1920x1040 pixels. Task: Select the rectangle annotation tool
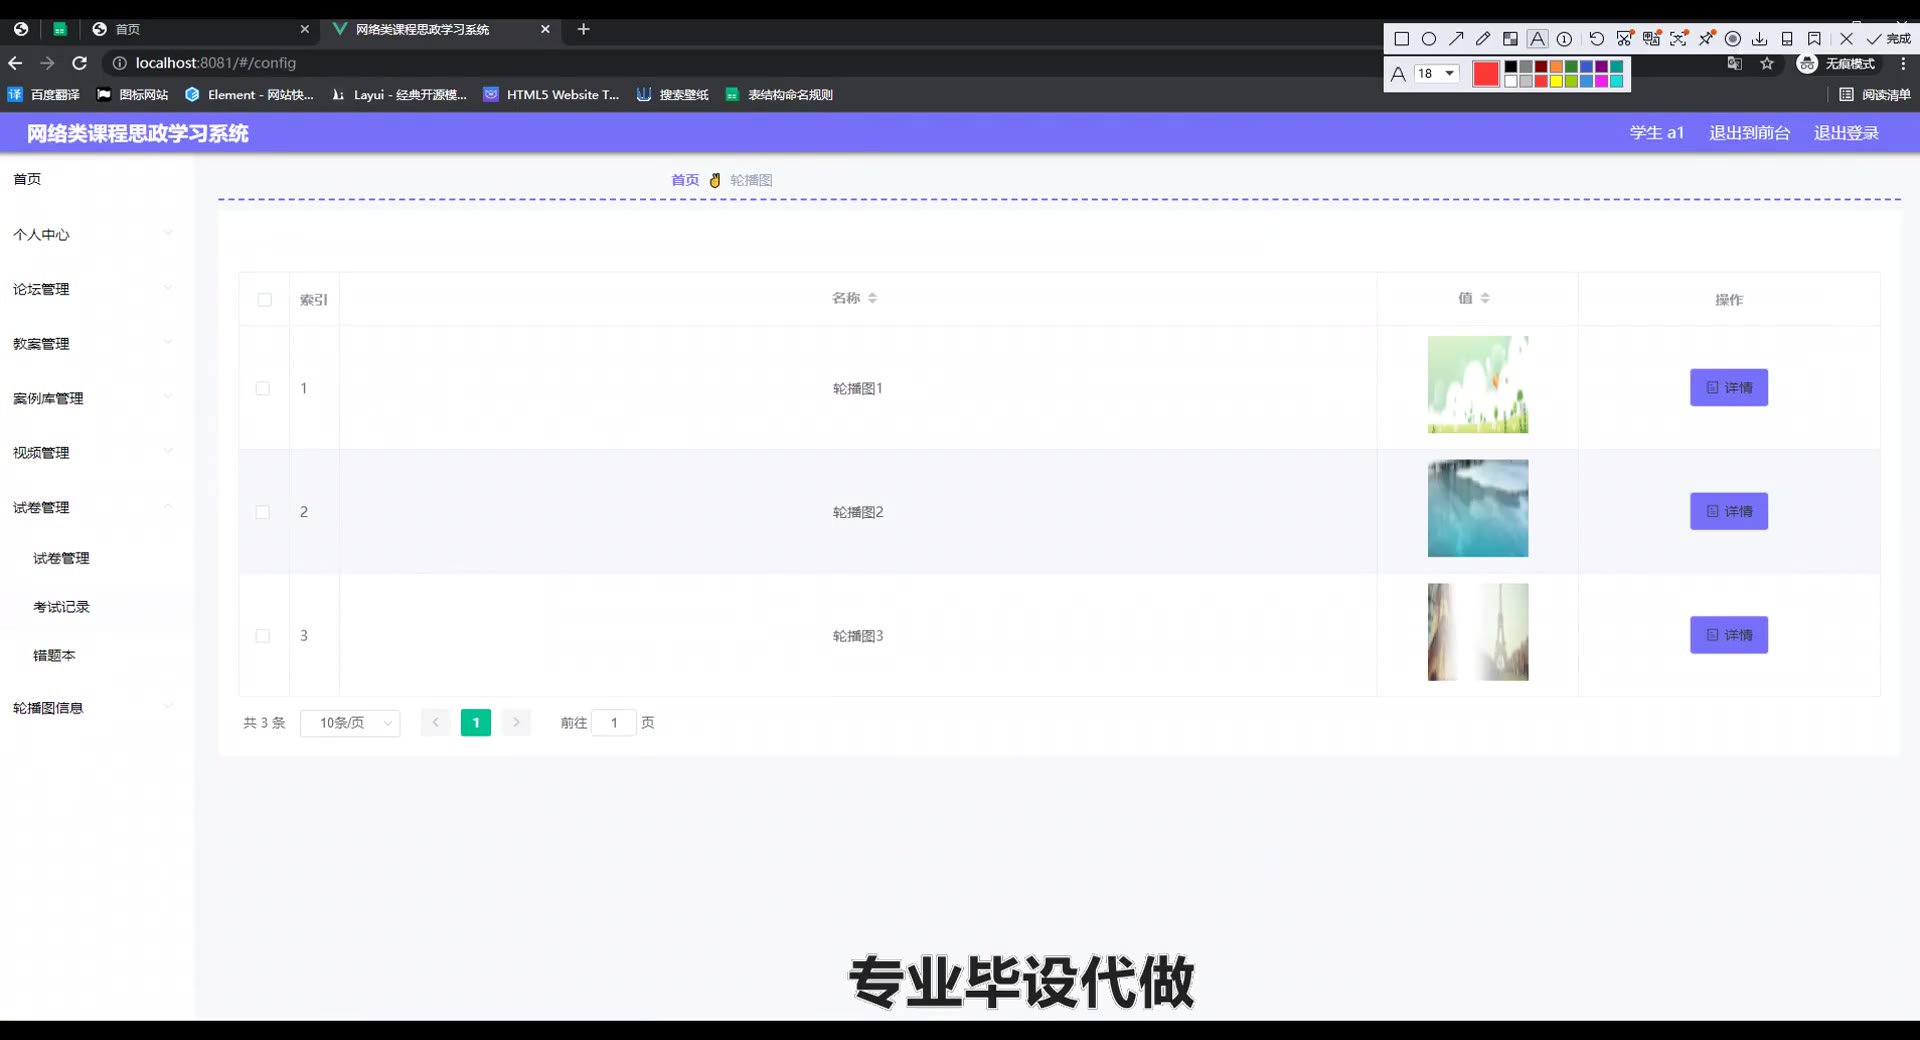click(x=1402, y=39)
